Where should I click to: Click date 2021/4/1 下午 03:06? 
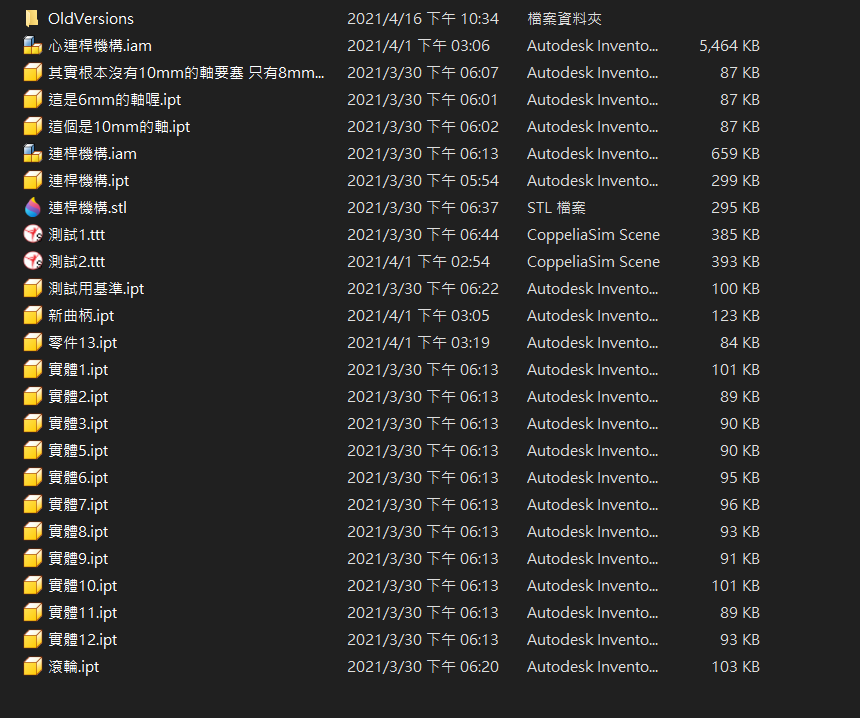click(418, 46)
